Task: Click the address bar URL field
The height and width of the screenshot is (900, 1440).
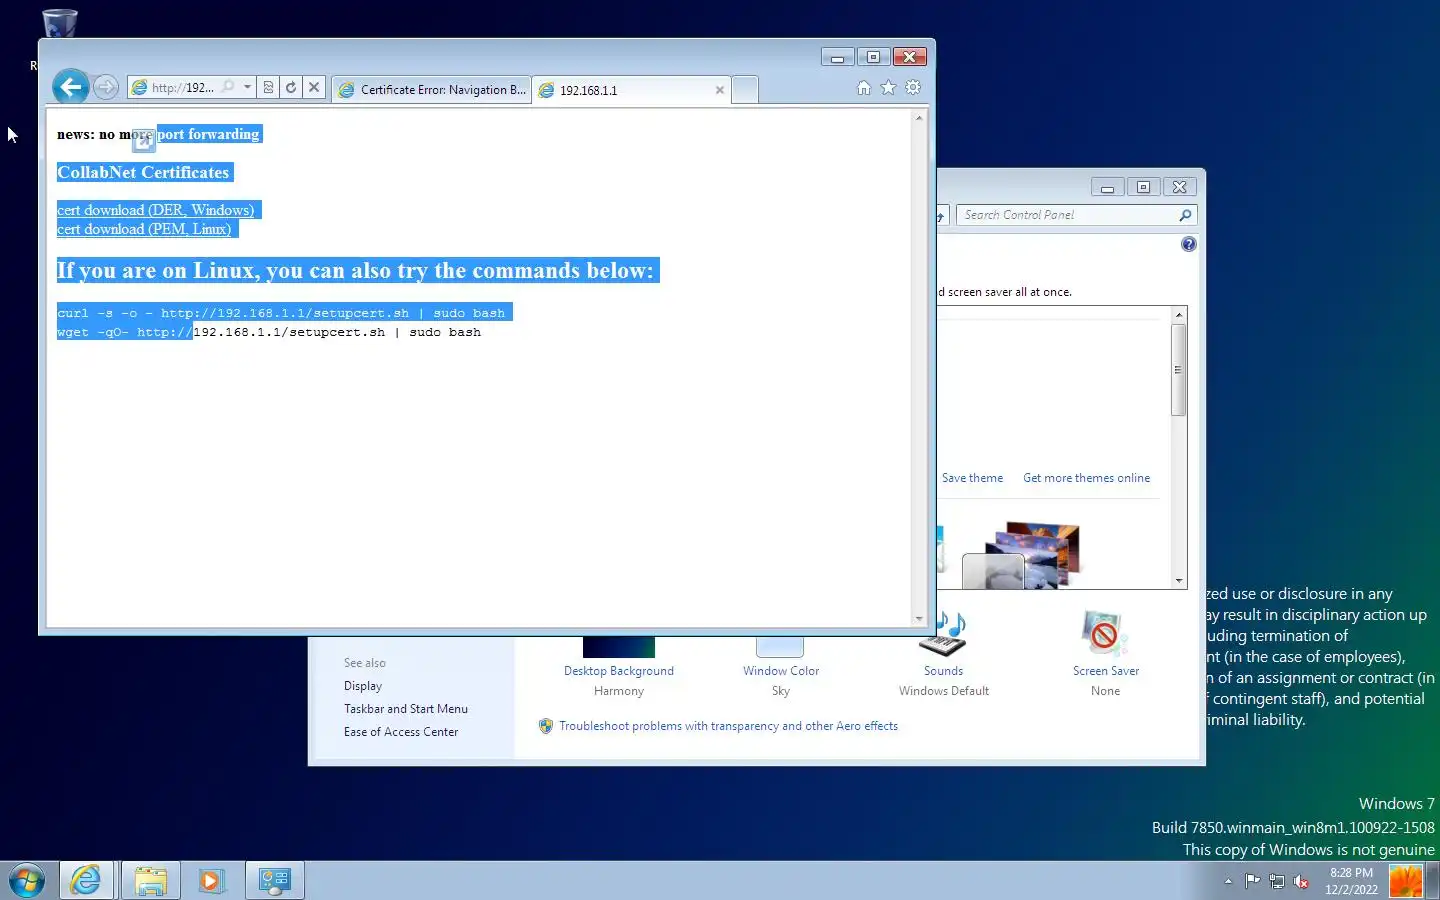Action: pos(183,87)
